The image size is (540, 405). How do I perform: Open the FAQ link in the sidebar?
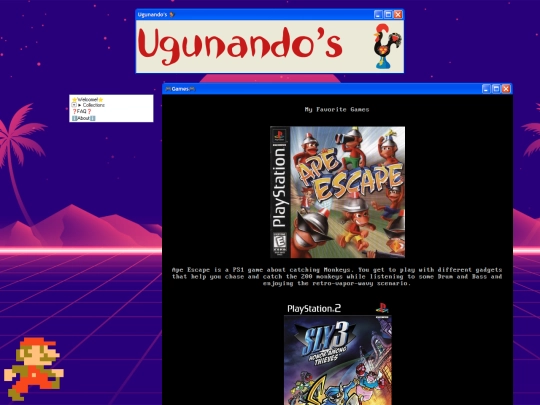(82, 111)
